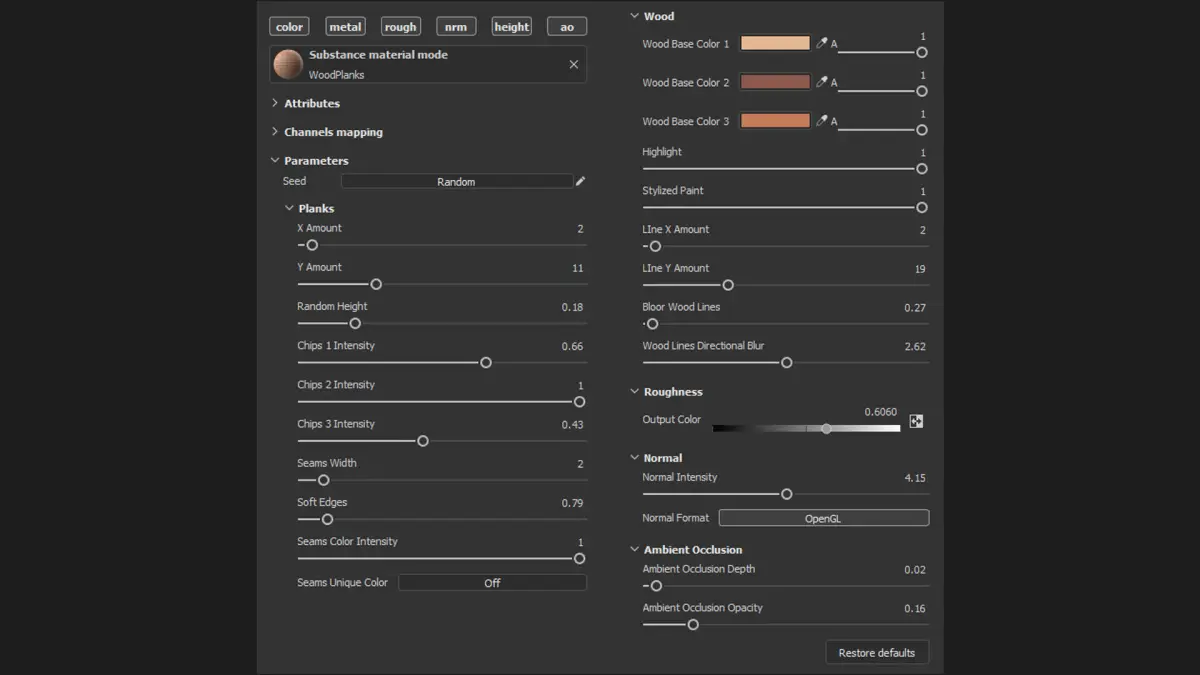Click the eyedropper for Wood Base Color 2
Image resolution: width=1200 pixels, height=675 pixels.
822,82
